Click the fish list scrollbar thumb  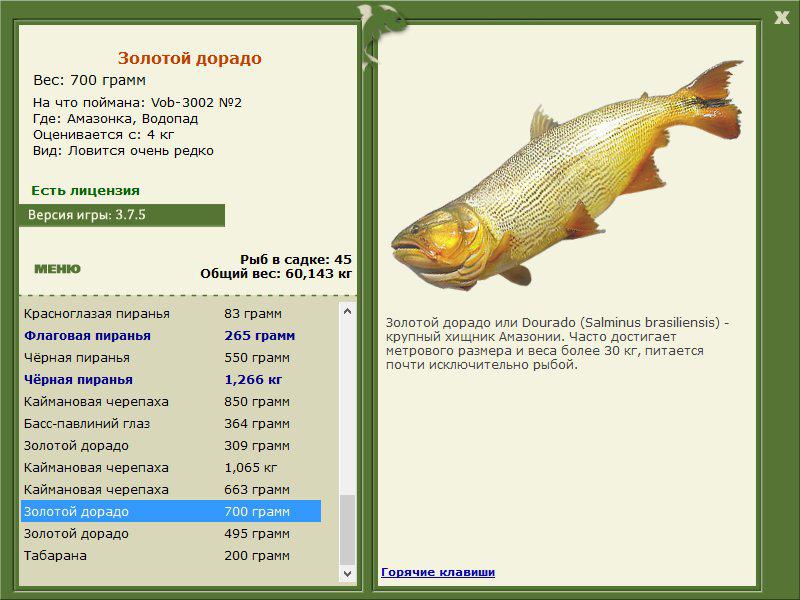pos(347,530)
